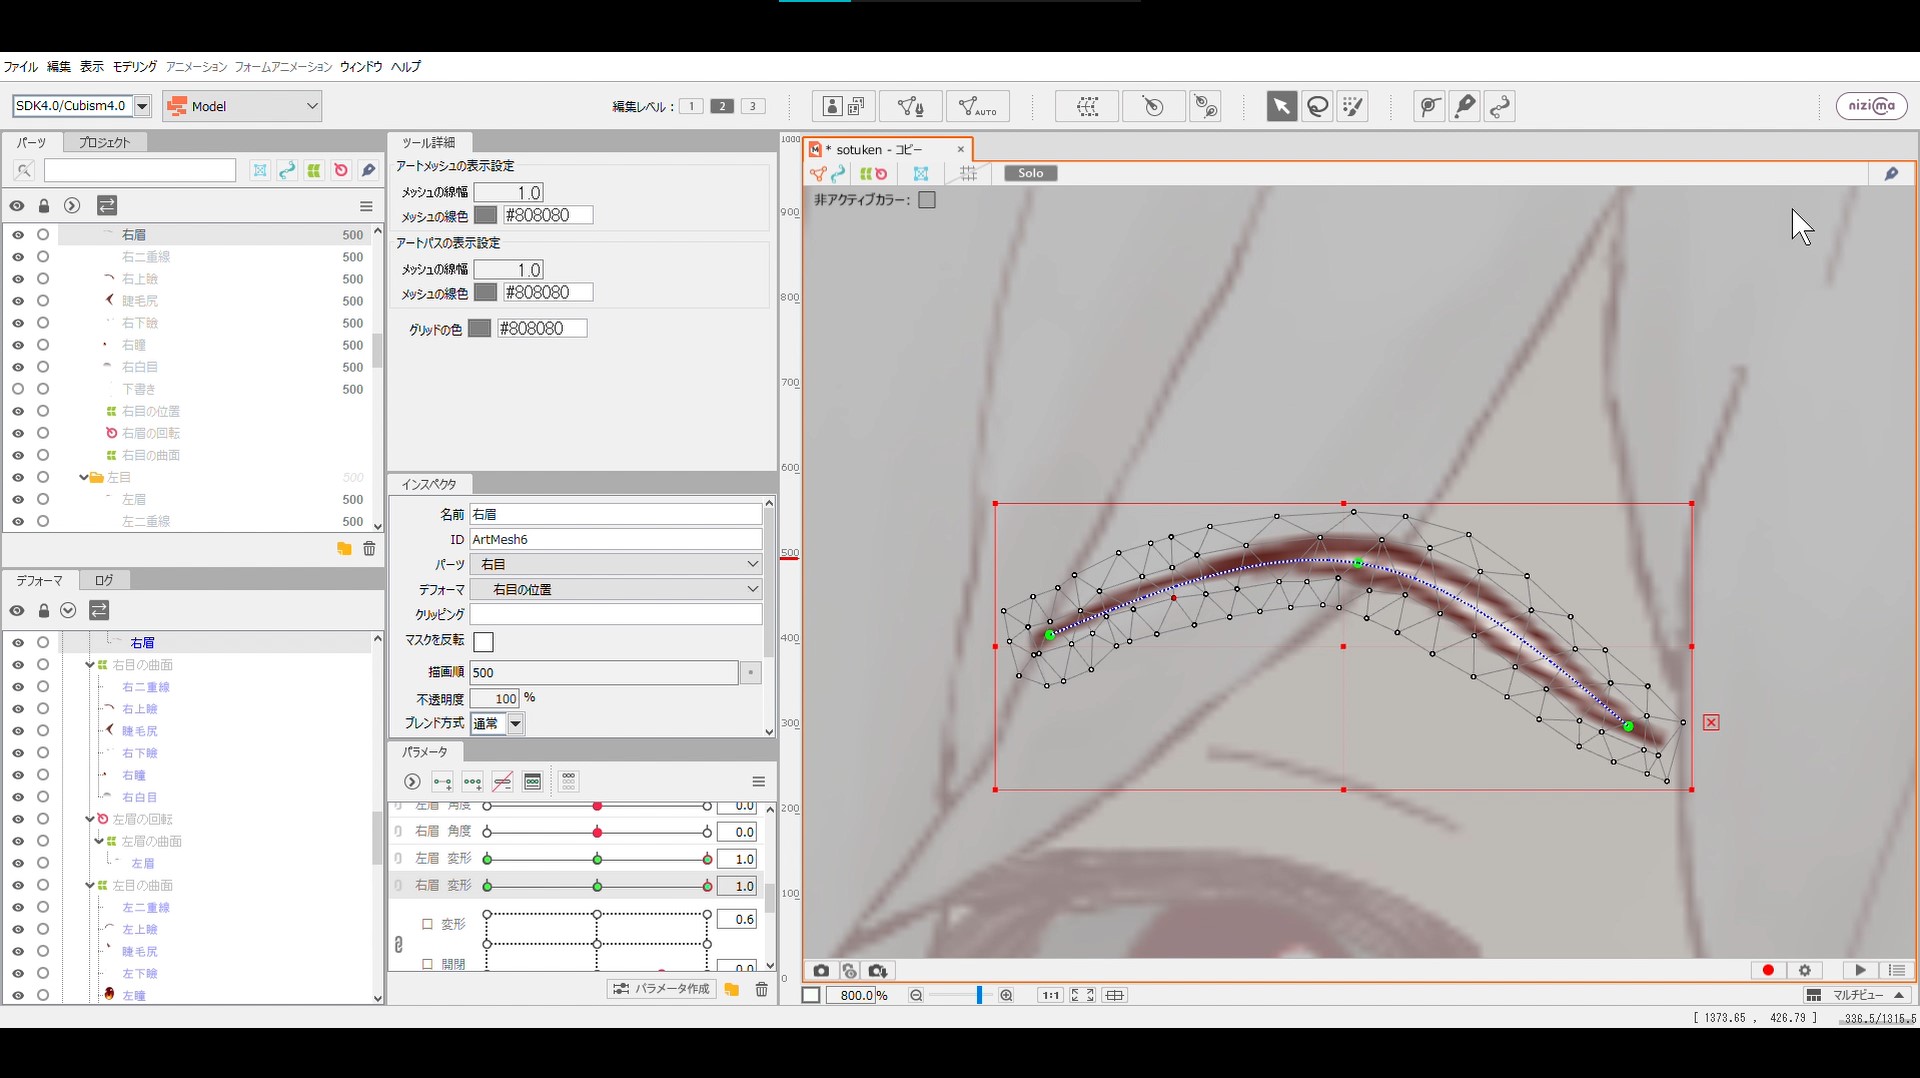Toggle visibility of 右眉 in parts list
The width and height of the screenshot is (1920, 1078).
pos(18,235)
